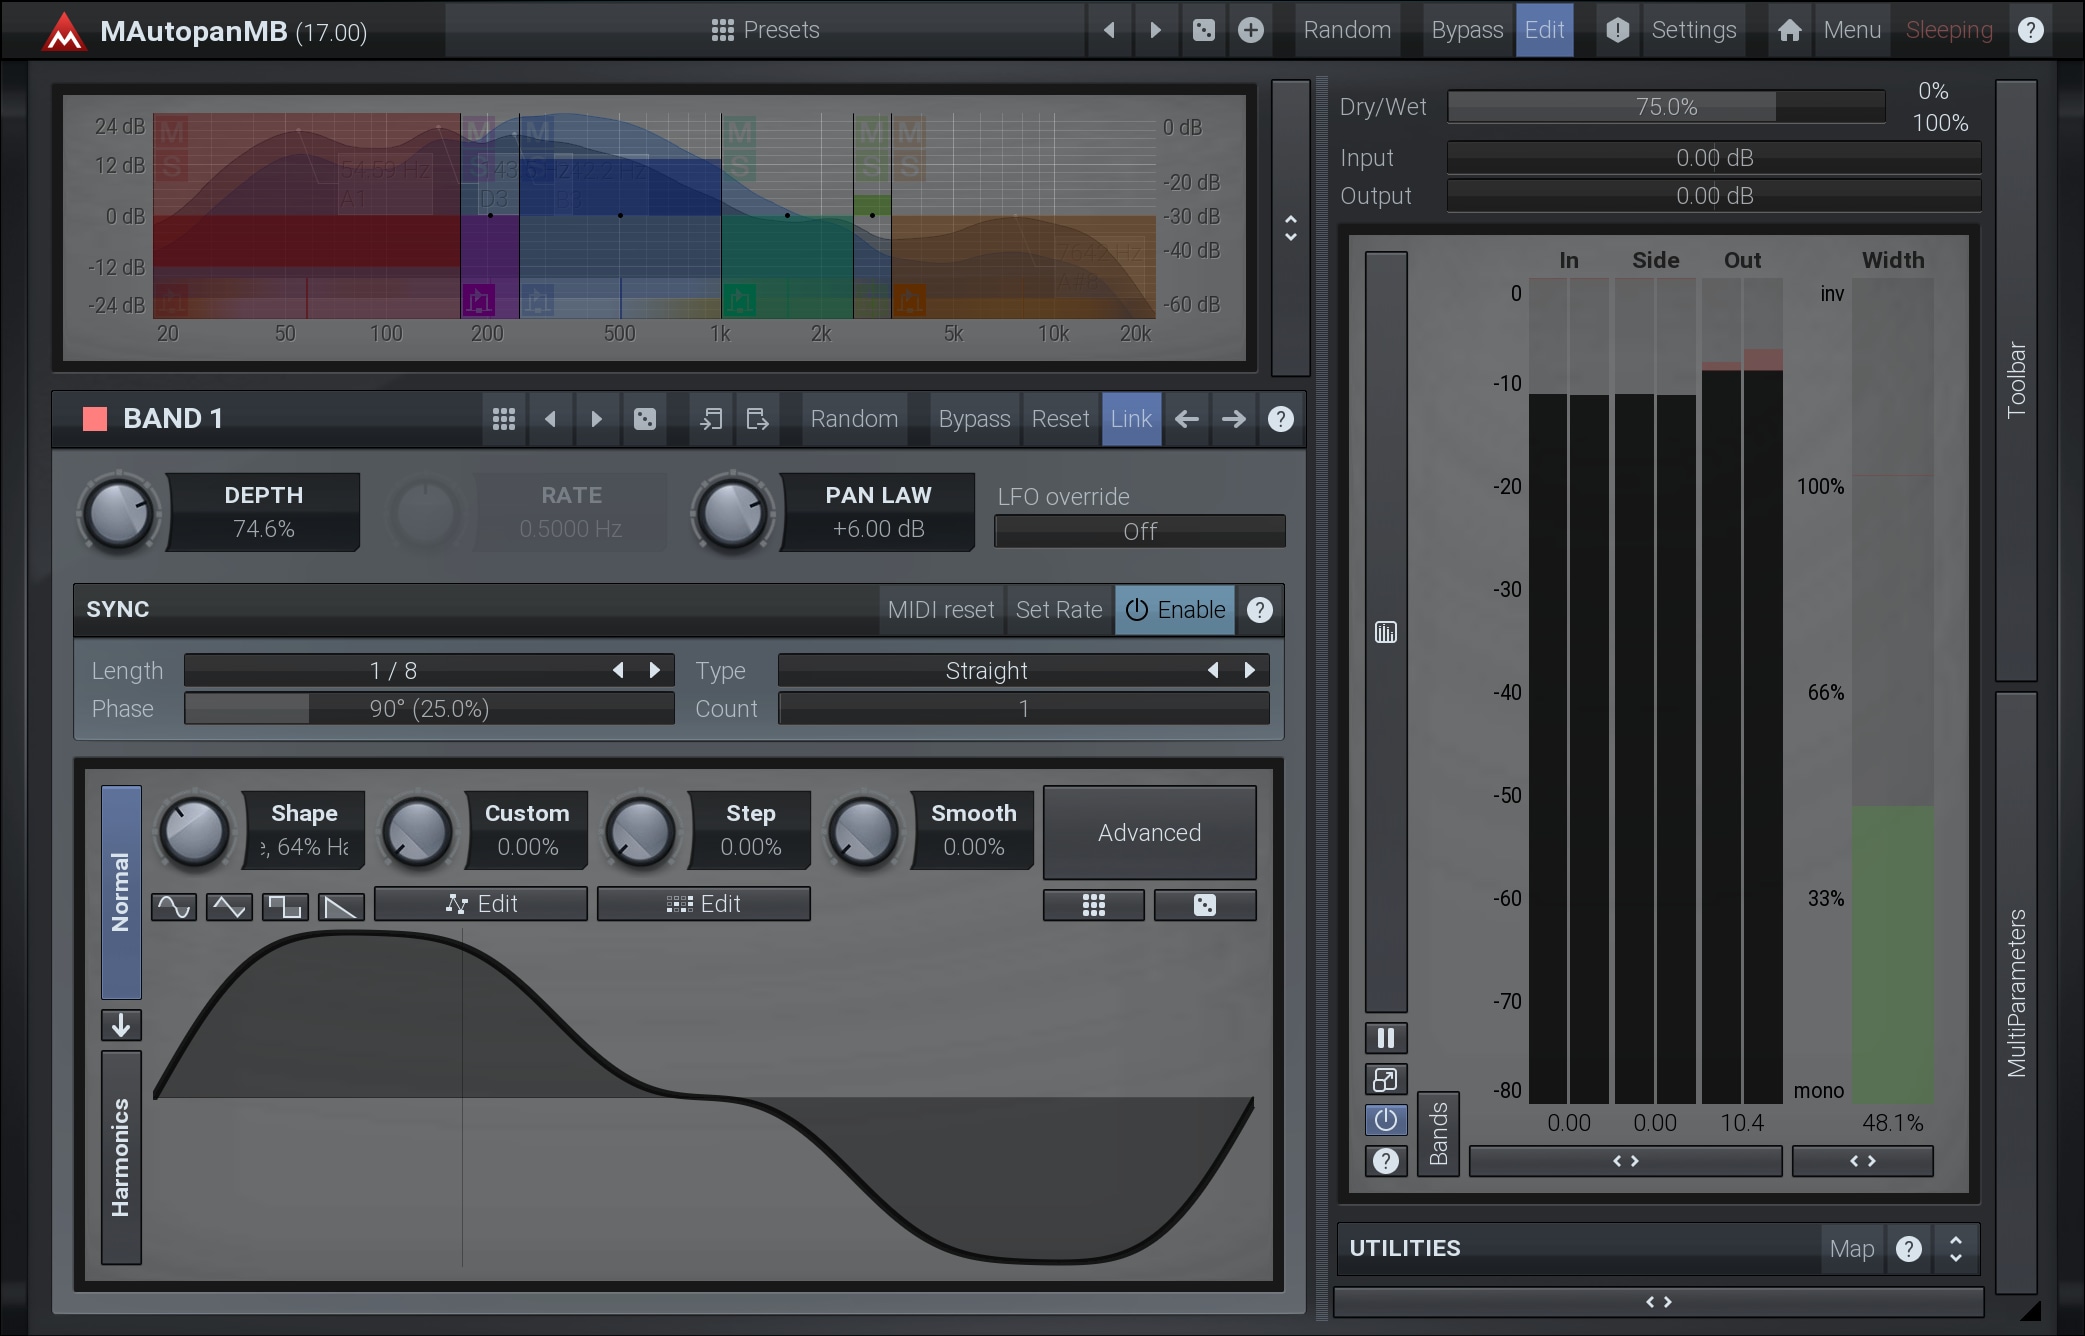
Task: Toggle the meter power button
Action: (x=1385, y=1119)
